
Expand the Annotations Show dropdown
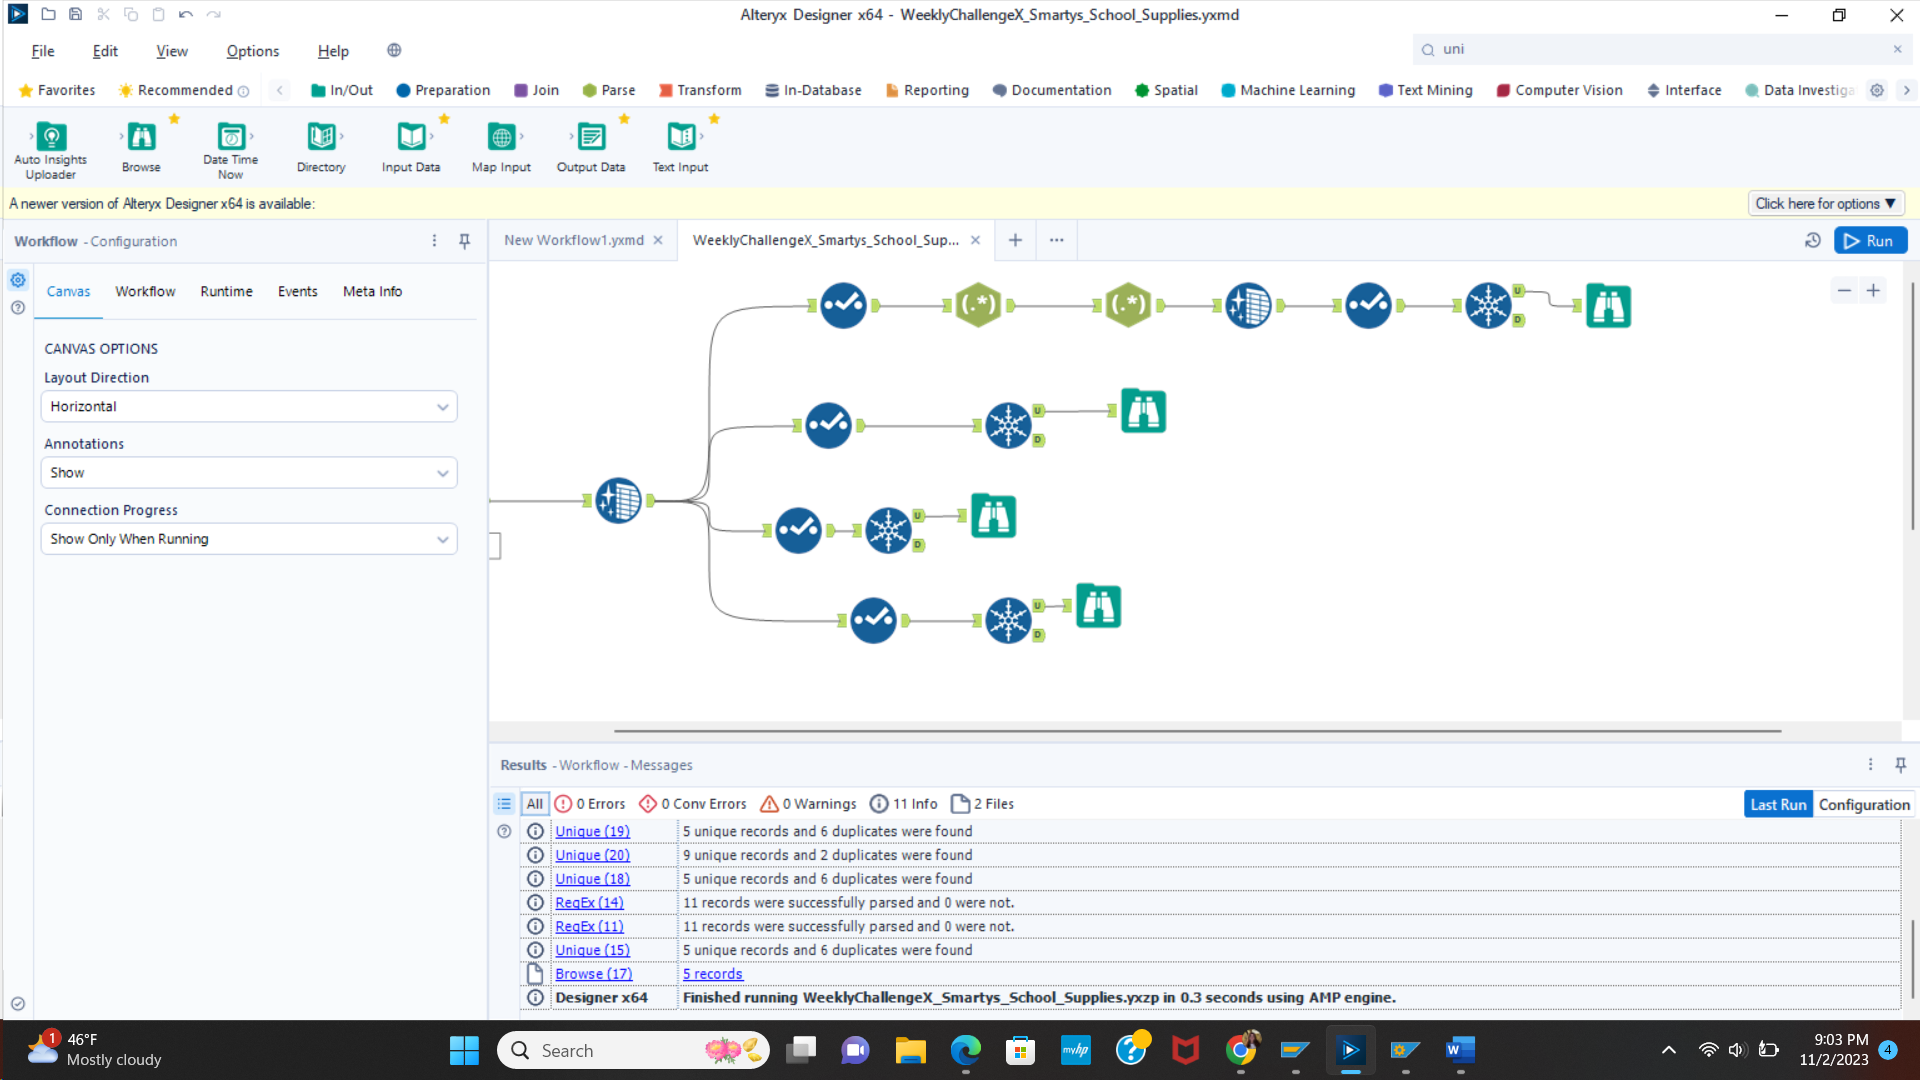(x=249, y=473)
